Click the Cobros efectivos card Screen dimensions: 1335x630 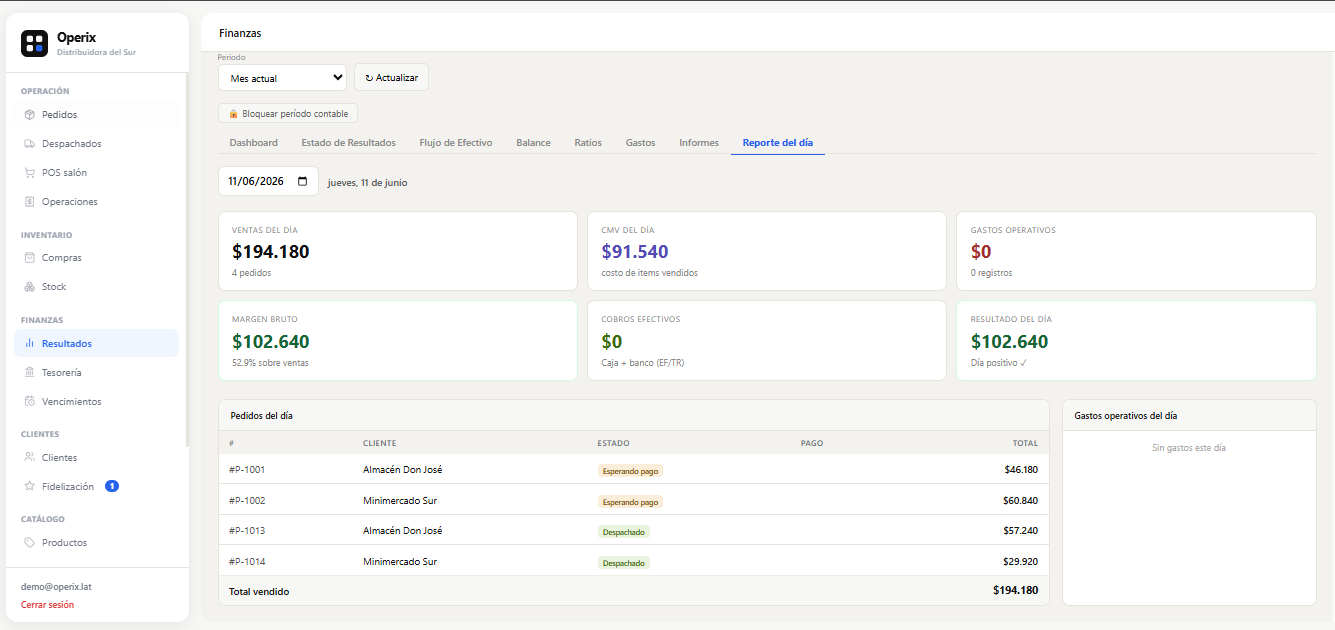click(x=767, y=341)
